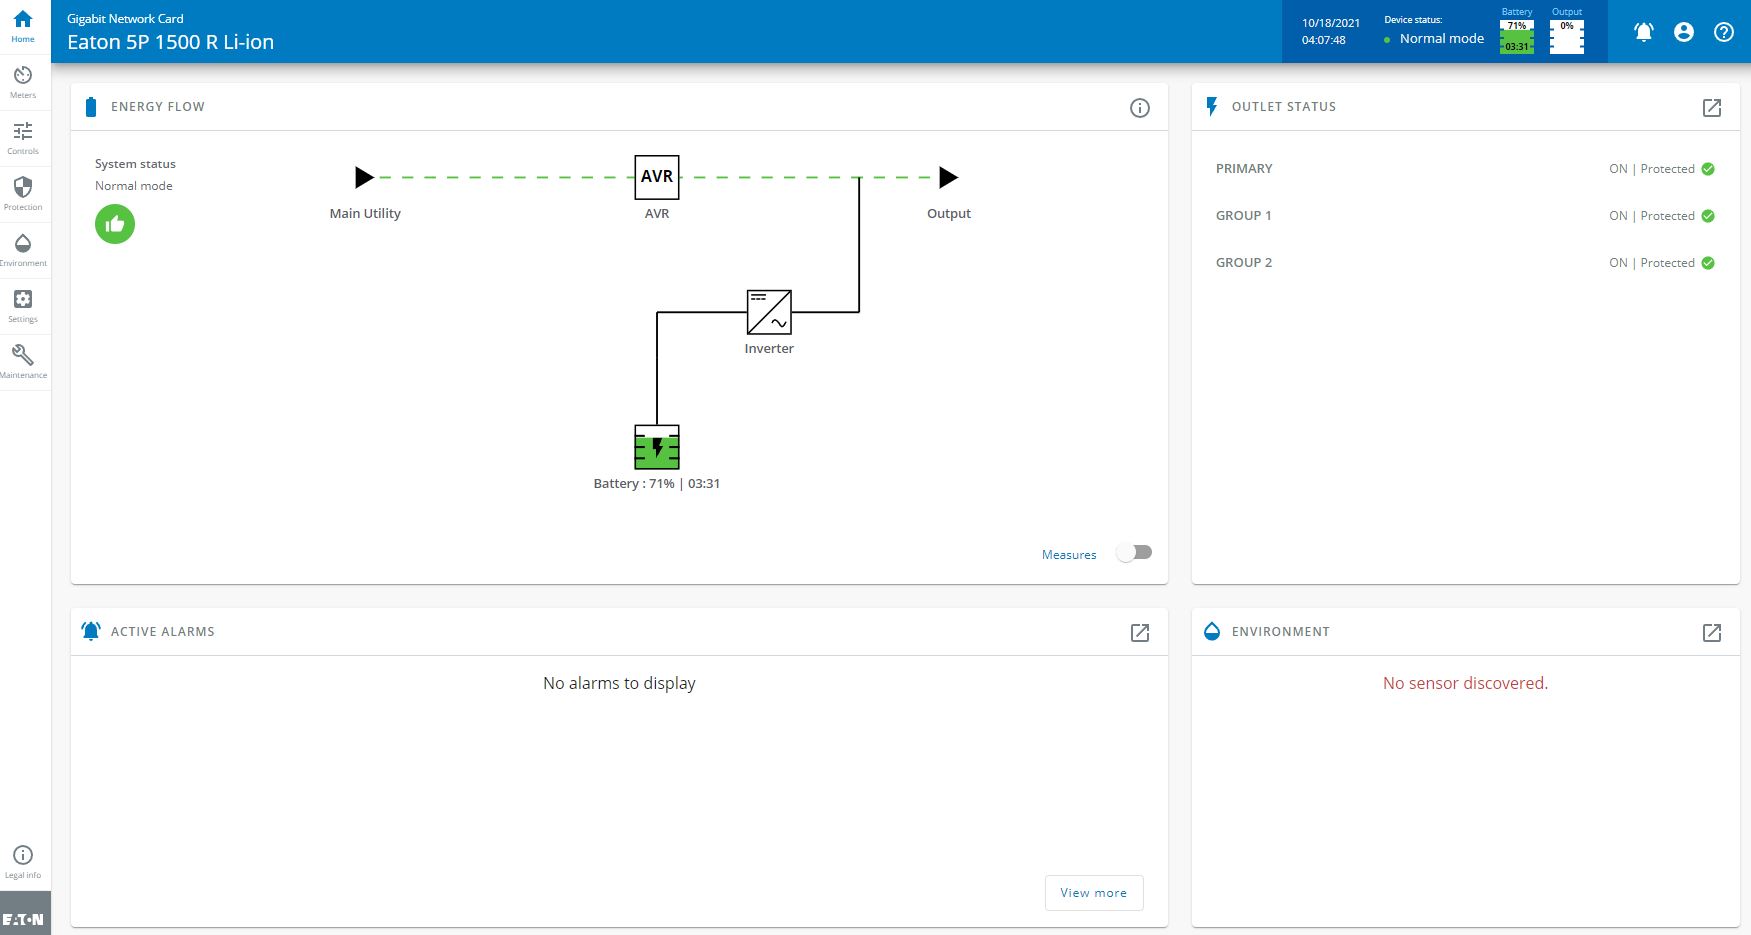1751x935 pixels.
Task: Click the help question mark icon
Action: (x=1724, y=32)
